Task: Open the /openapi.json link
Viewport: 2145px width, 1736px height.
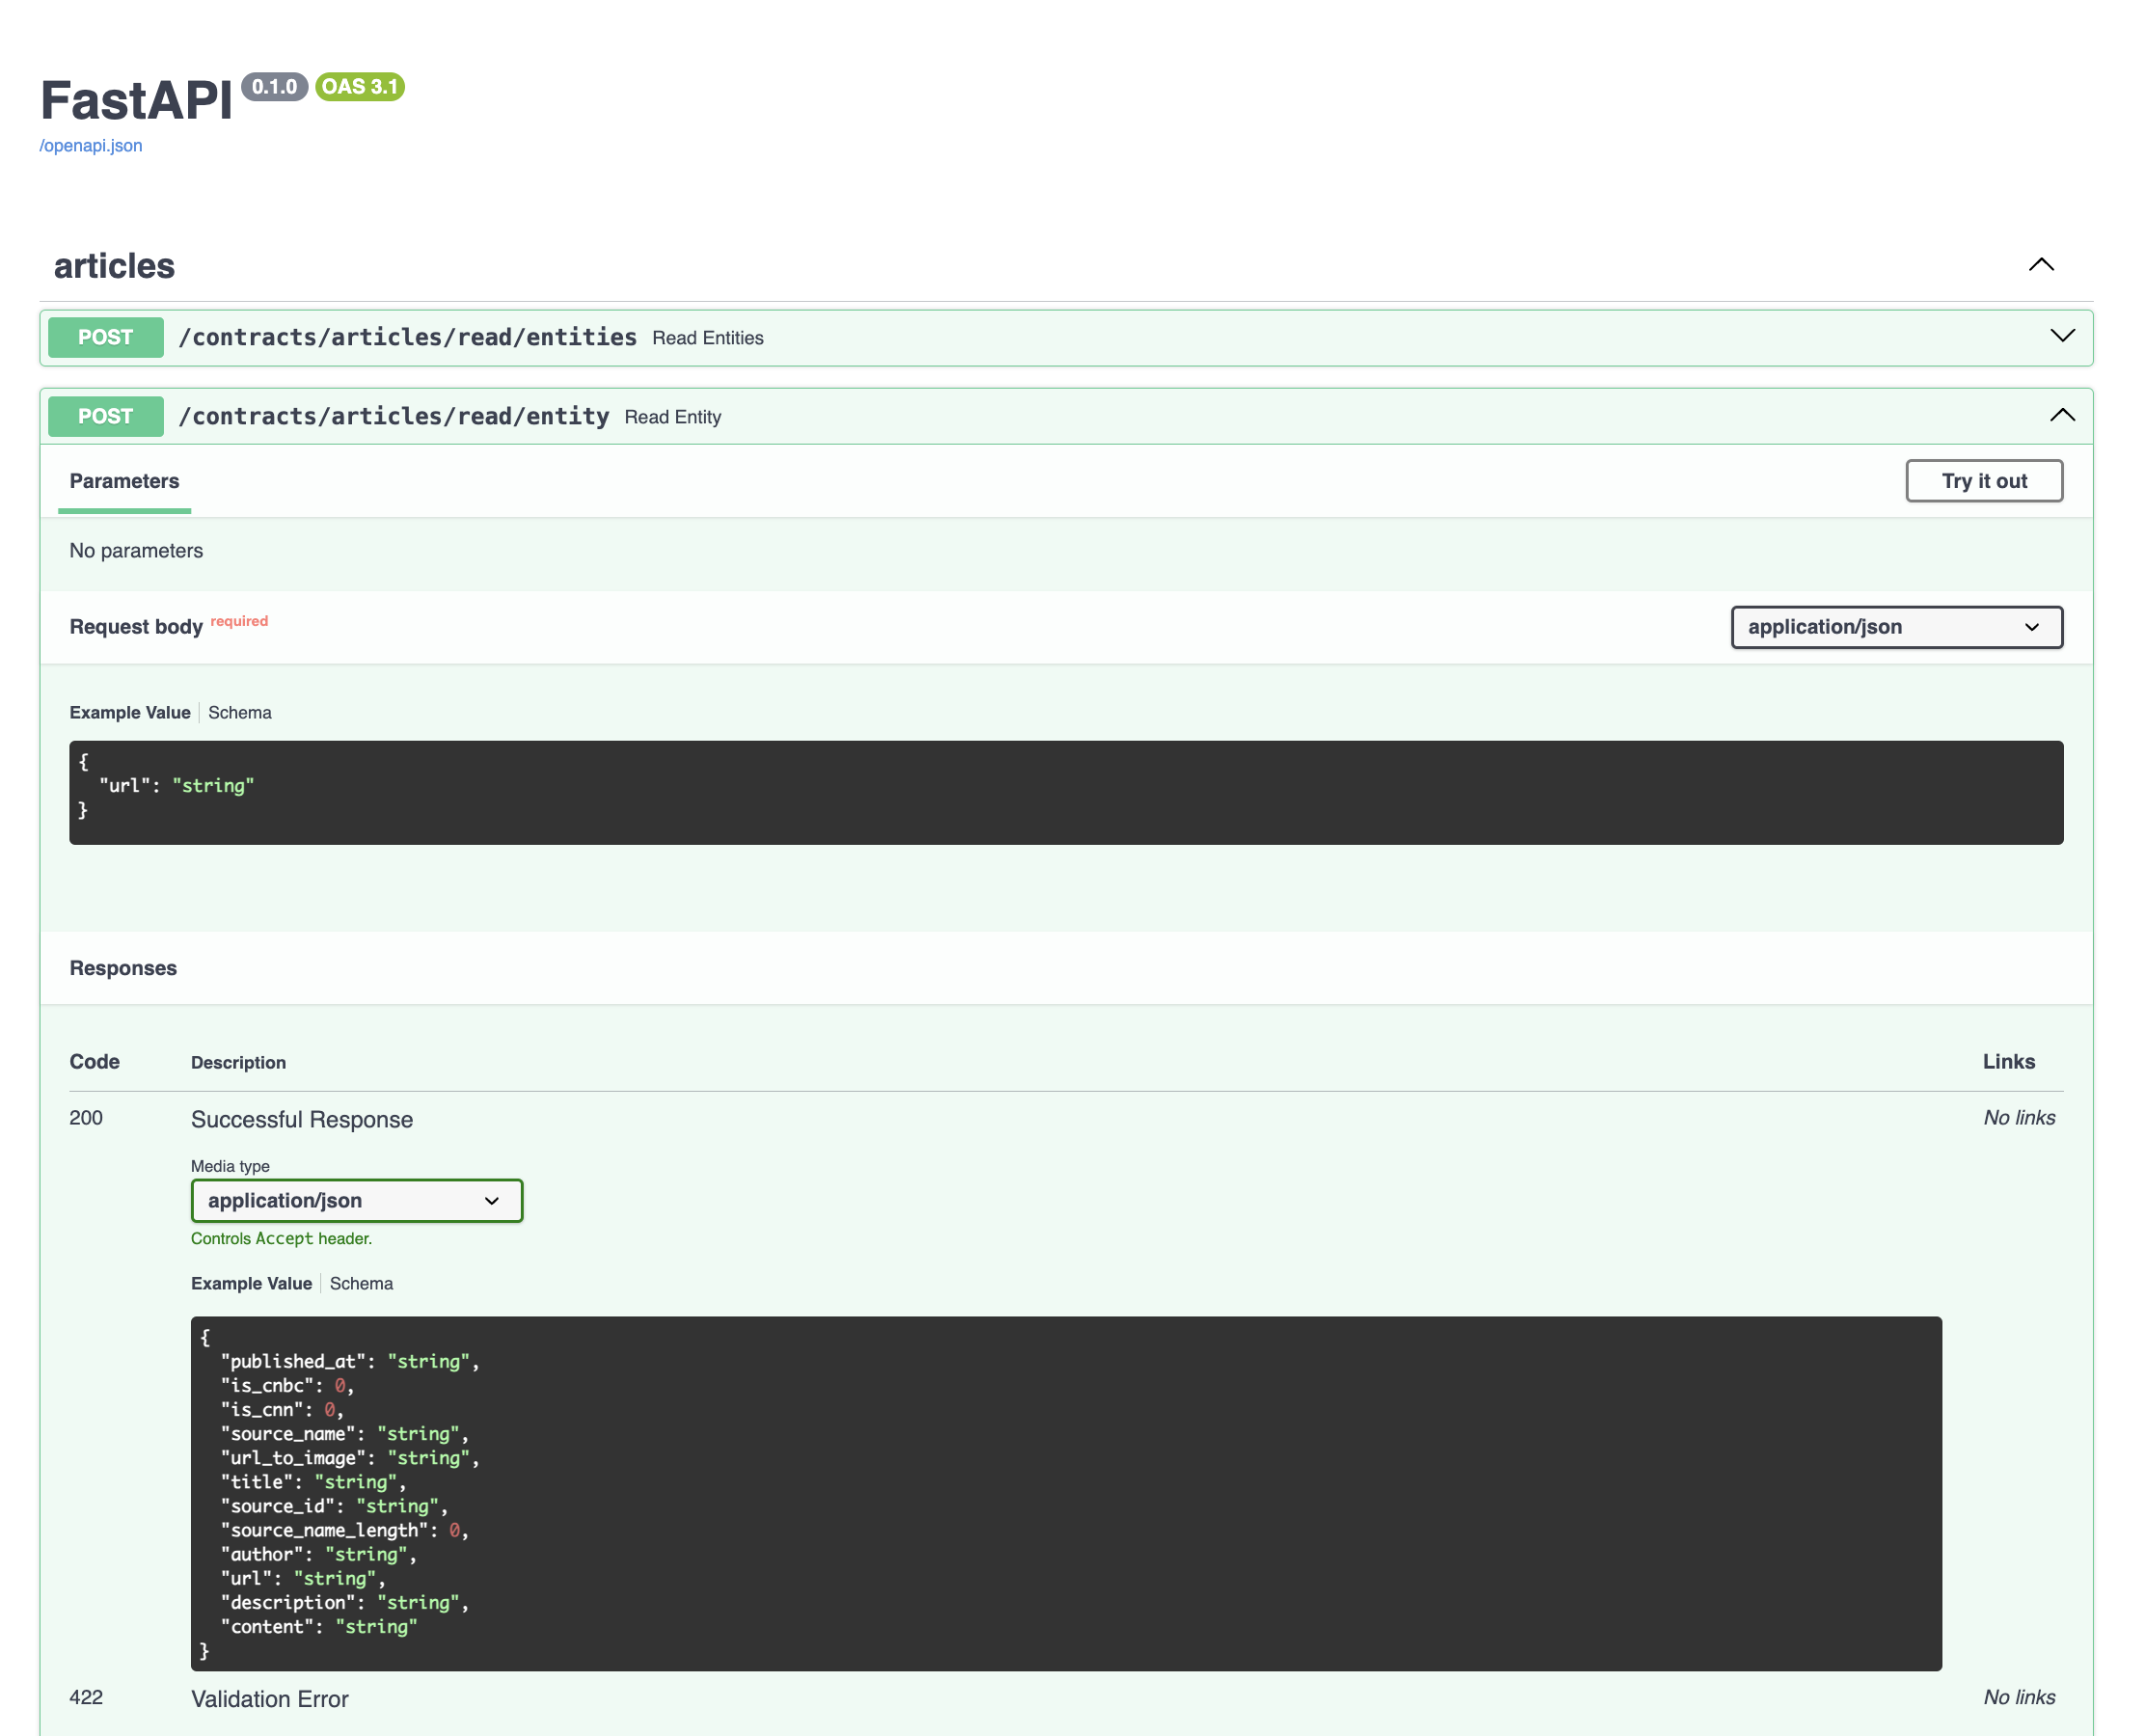Action: pyautogui.click(x=91, y=146)
